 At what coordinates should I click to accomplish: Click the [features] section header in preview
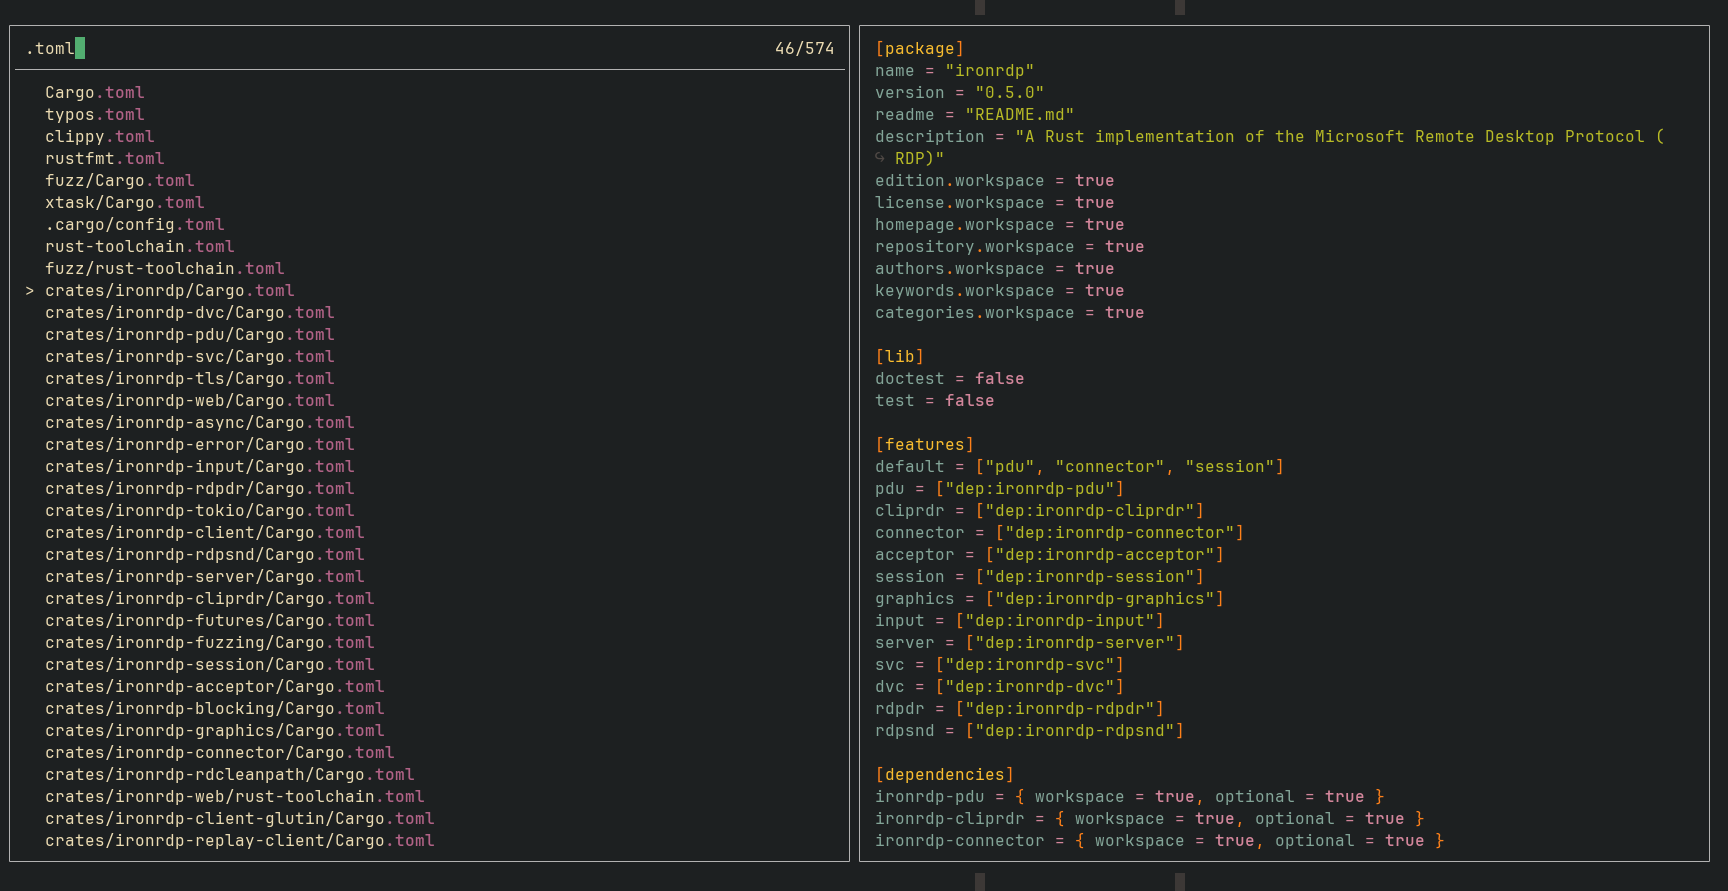(924, 445)
